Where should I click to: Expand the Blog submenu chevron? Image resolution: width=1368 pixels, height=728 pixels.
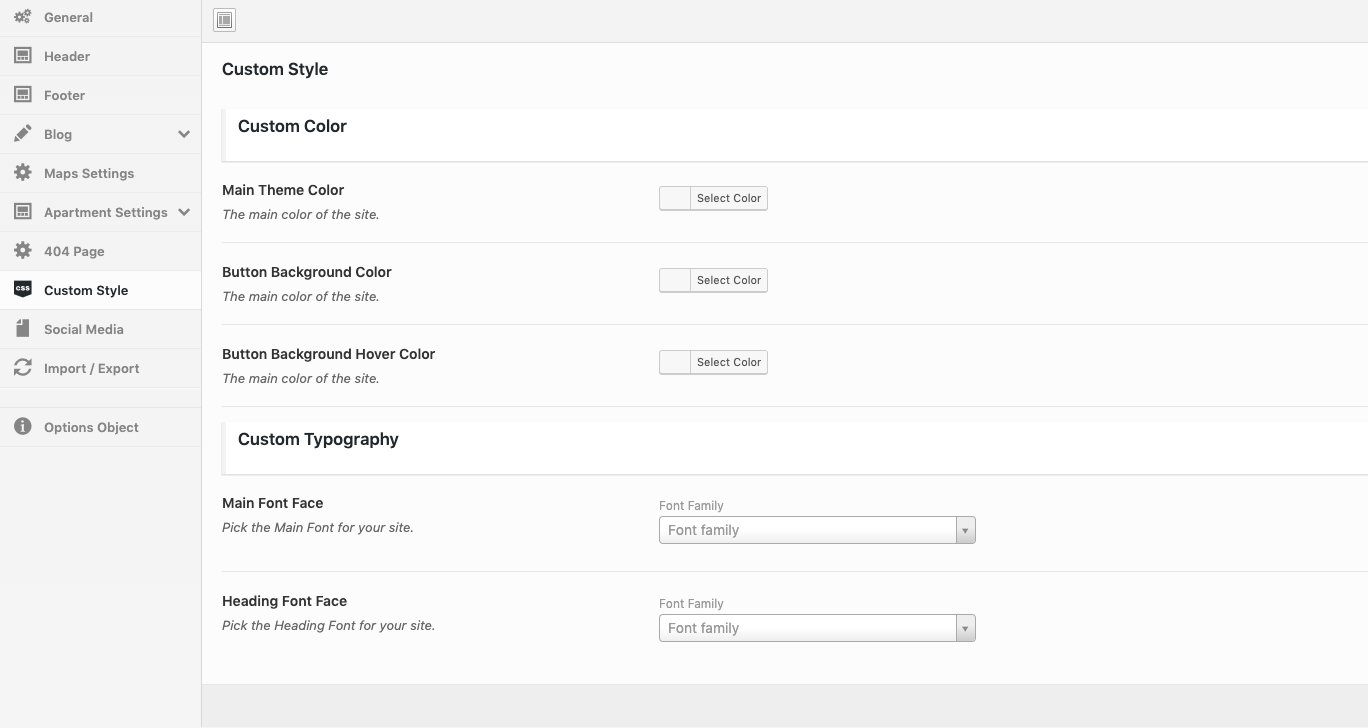(184, 134)
